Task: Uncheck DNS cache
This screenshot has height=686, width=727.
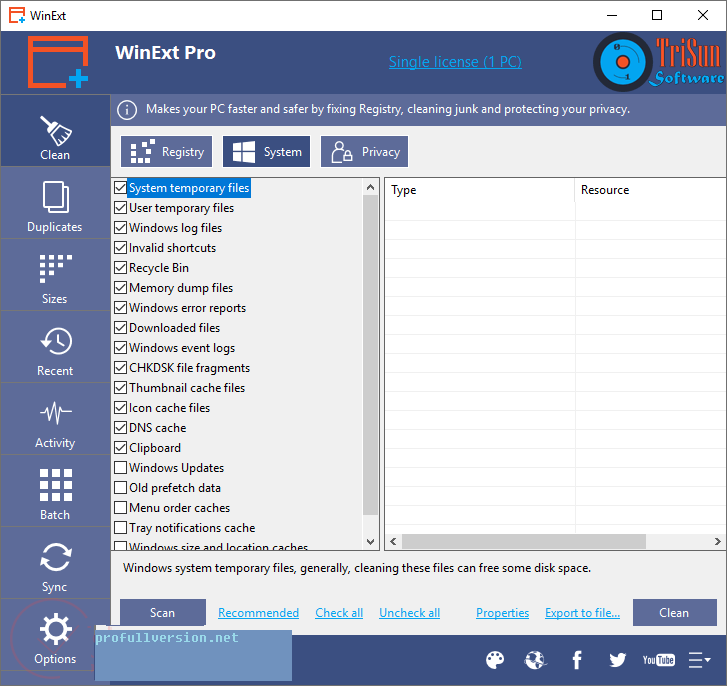Action: pos(121,427)
